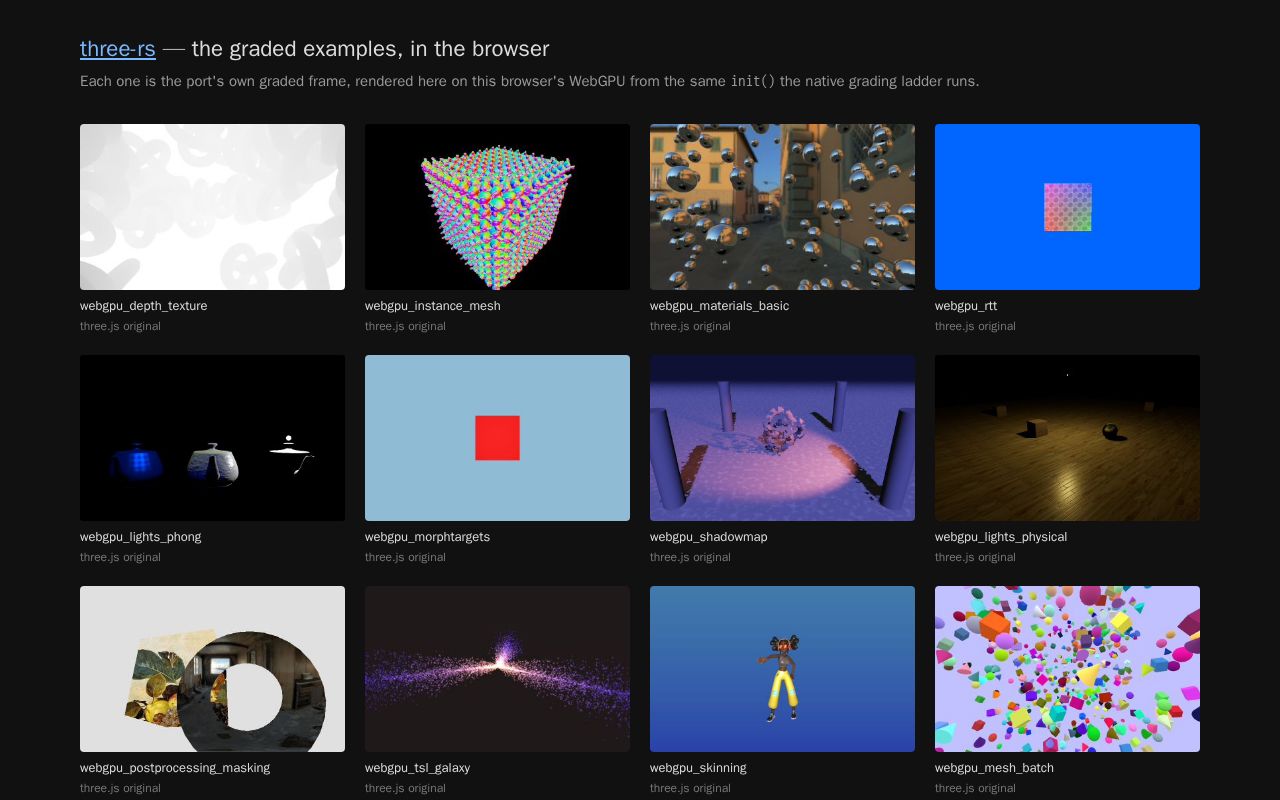
Task: Open the webgpu_mesh_batch colorful shapes thumbnail
Action: tap(1067, 669)
